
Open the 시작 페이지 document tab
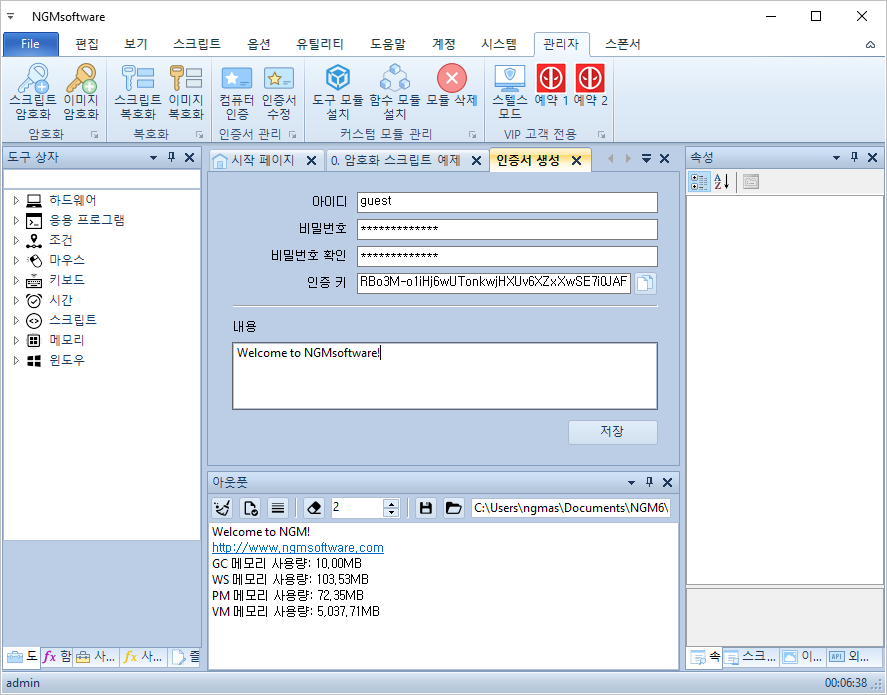(262, 160)
